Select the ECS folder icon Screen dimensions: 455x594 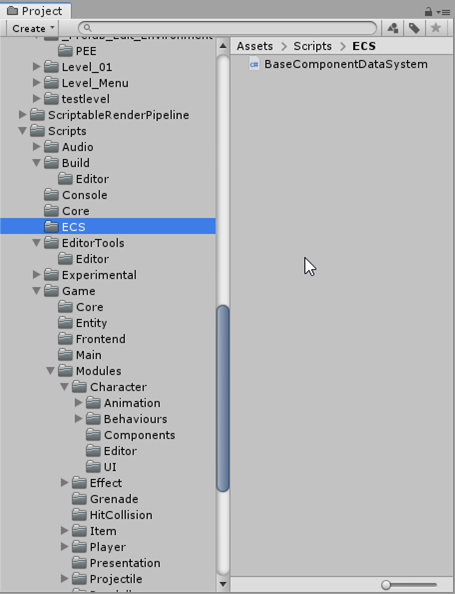51,227
